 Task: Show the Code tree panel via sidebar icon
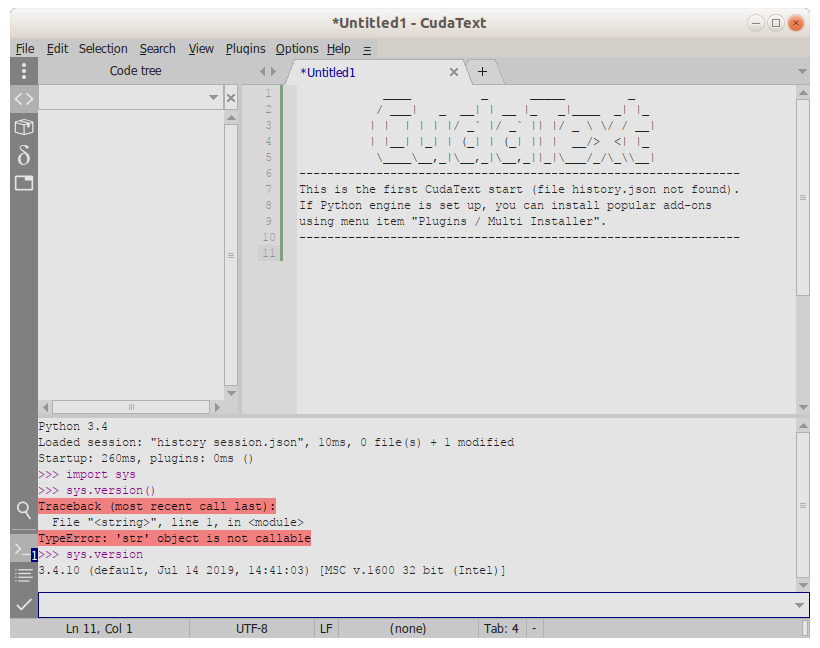24,98
